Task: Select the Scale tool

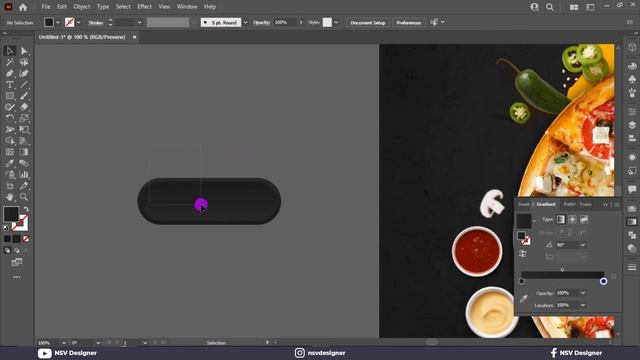Action: coord(24,118)
